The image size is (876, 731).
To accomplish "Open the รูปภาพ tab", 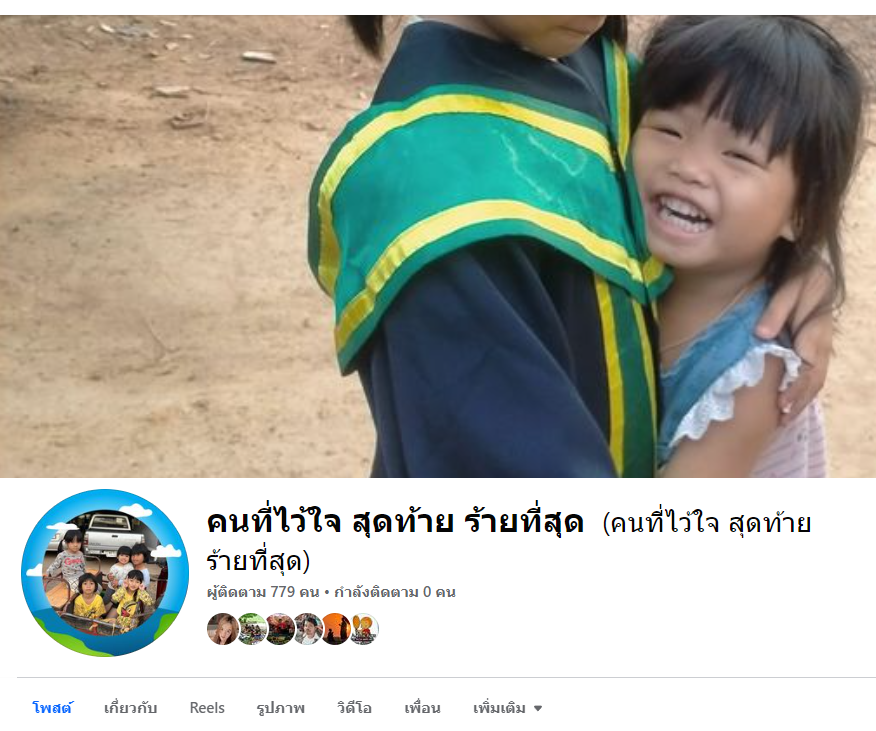I will 280,708.
